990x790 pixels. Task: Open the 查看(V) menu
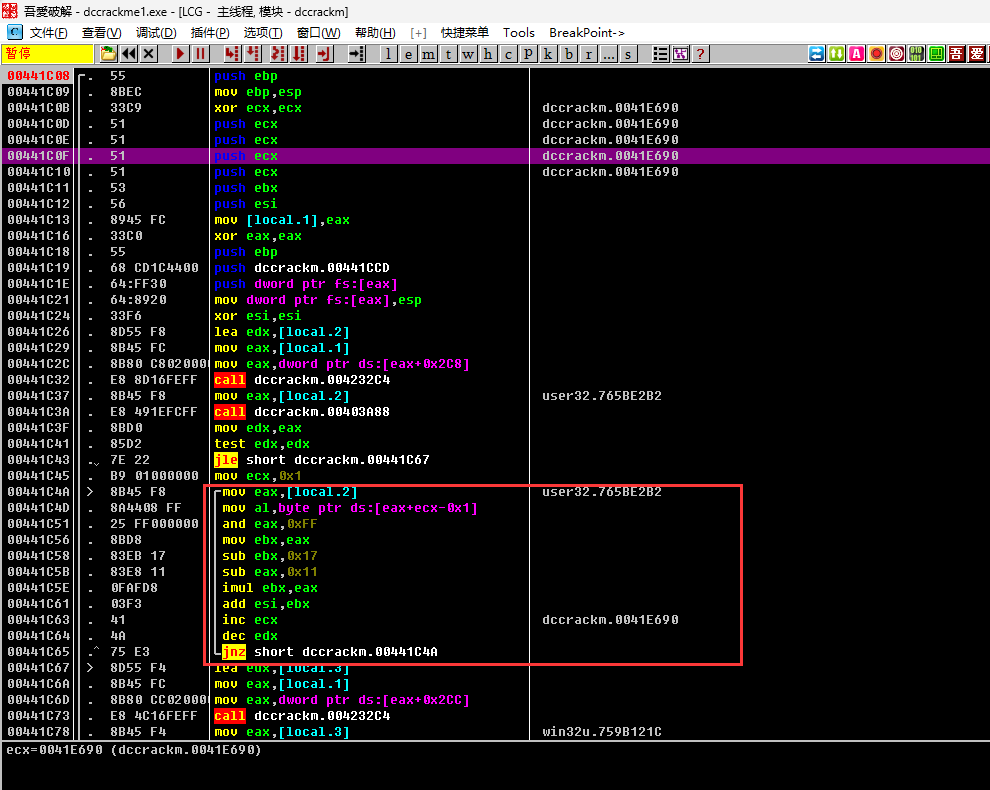102,33
